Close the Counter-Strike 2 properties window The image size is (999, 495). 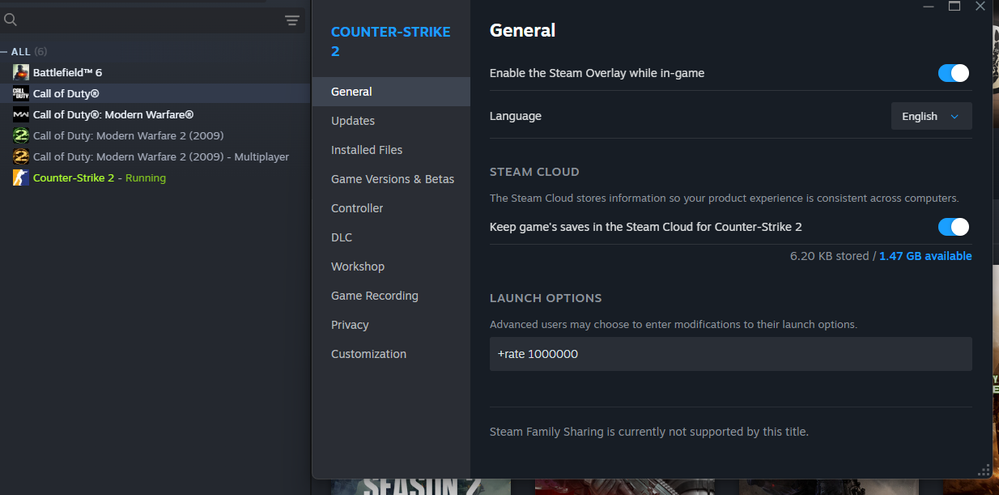(980, 6)
